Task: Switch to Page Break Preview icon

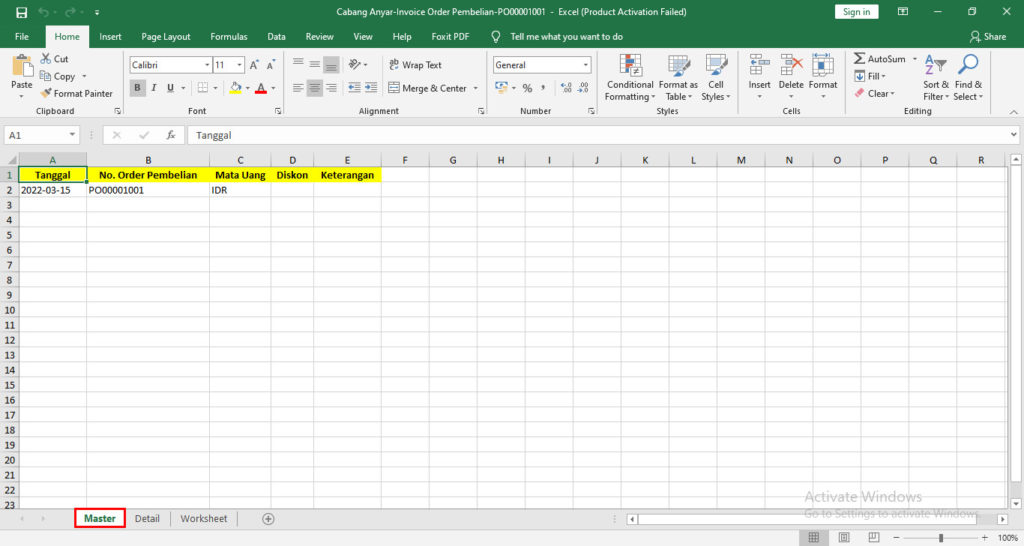Action: pos(874,538)
